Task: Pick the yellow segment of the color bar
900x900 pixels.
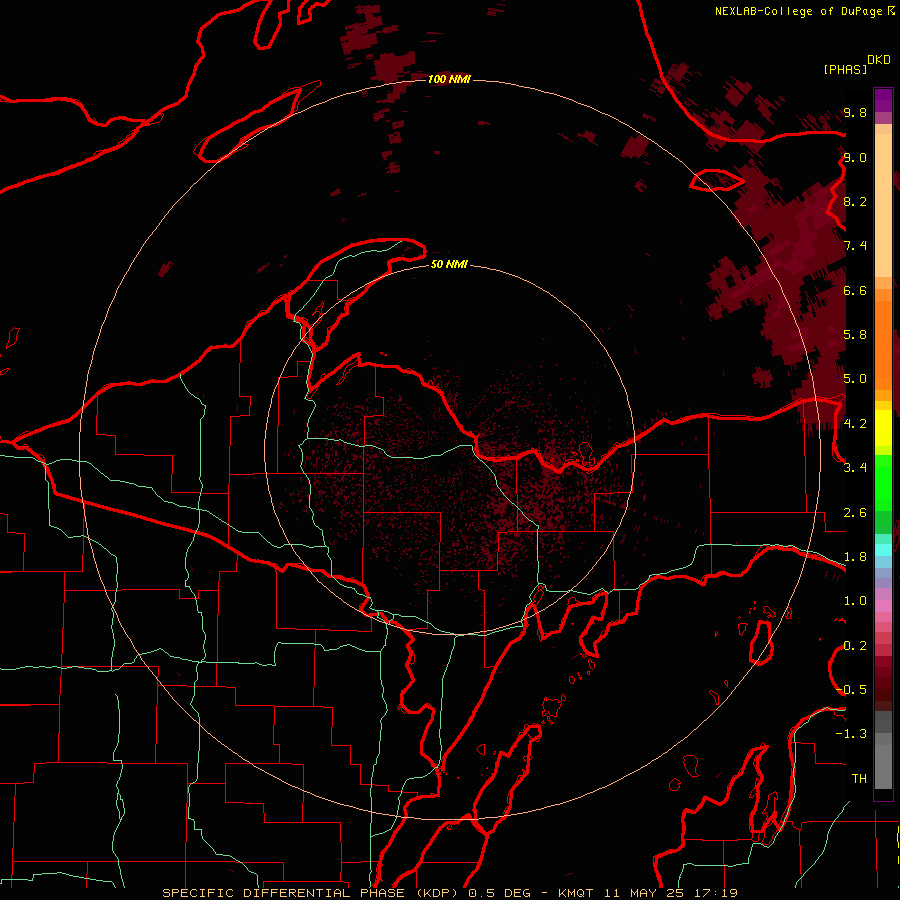Action: click(x=883, y=428)
